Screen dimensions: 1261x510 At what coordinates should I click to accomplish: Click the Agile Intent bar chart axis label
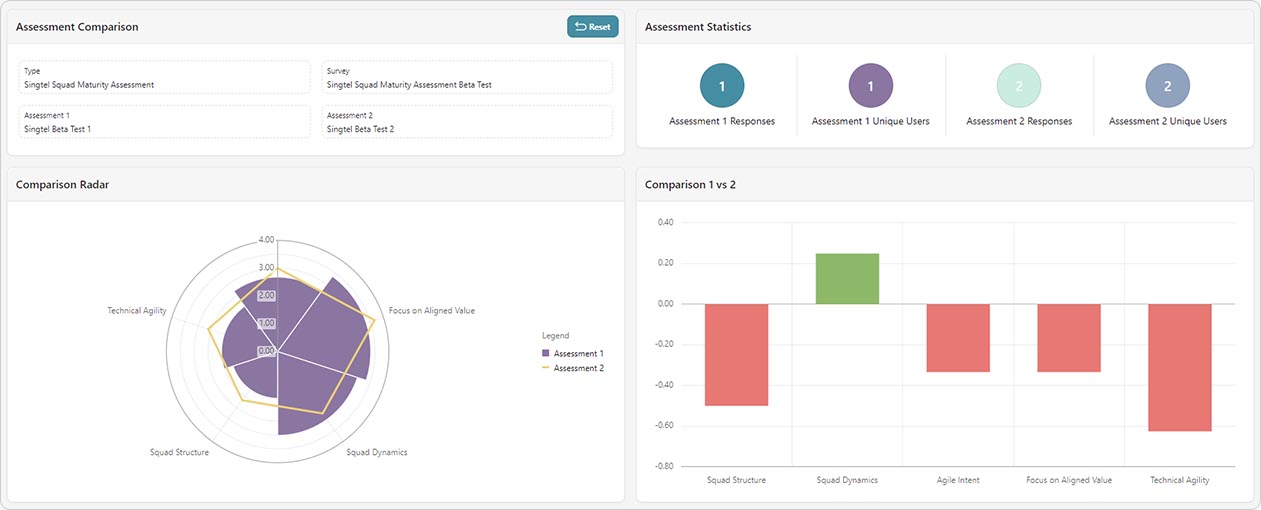tap(958, 480)
